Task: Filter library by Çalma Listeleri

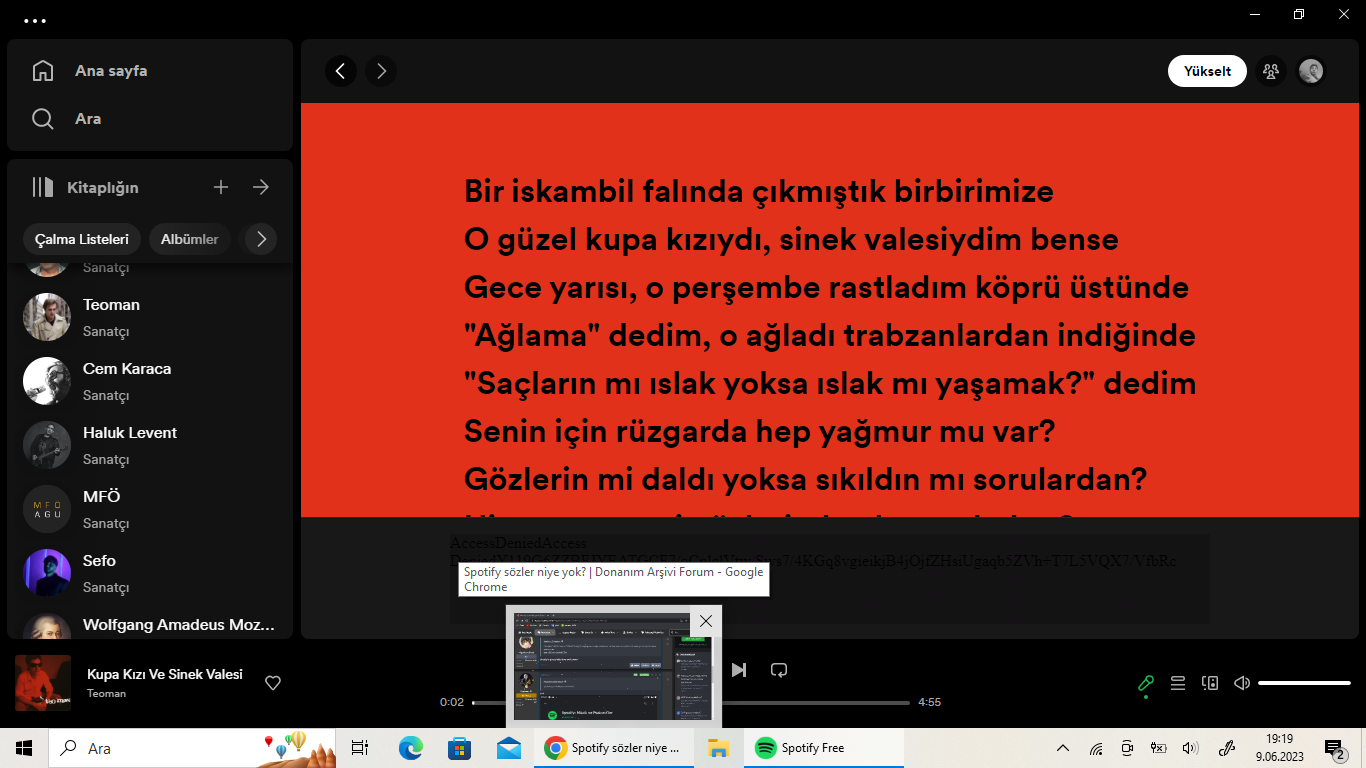Action: (82, 239)
